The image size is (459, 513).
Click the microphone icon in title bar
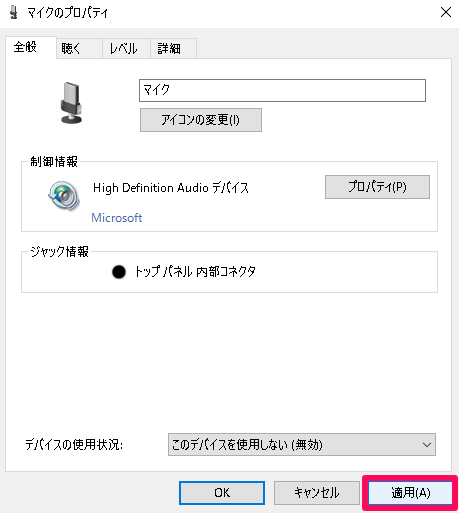(14, 12)
